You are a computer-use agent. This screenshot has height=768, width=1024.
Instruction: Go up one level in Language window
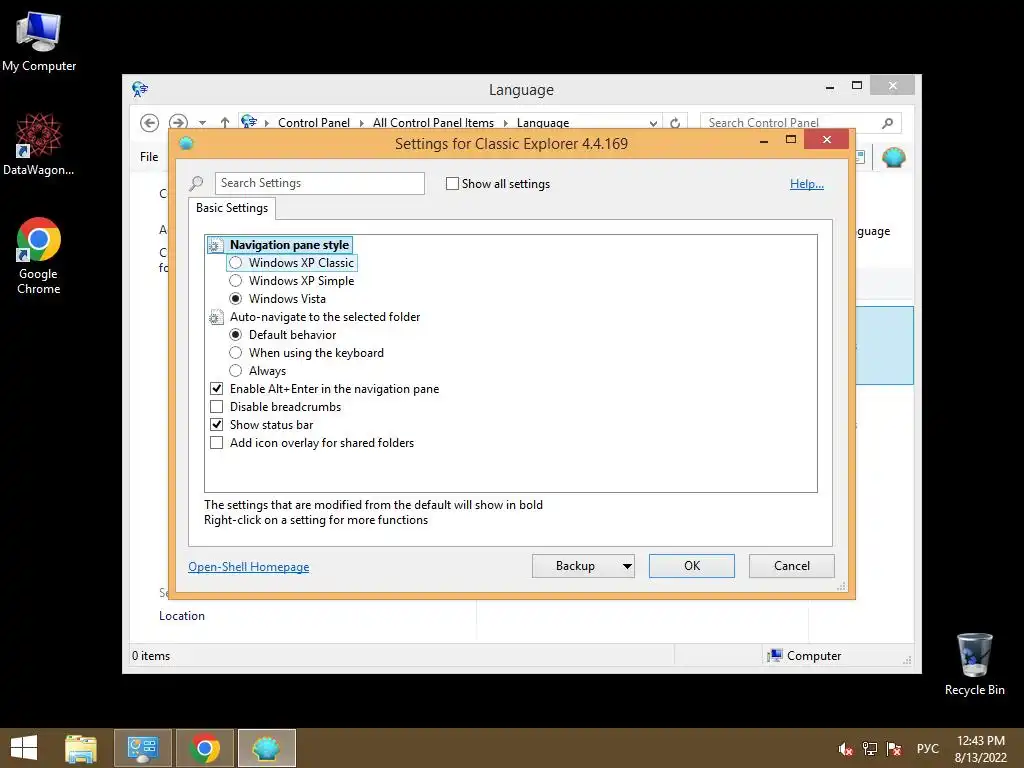225,123
